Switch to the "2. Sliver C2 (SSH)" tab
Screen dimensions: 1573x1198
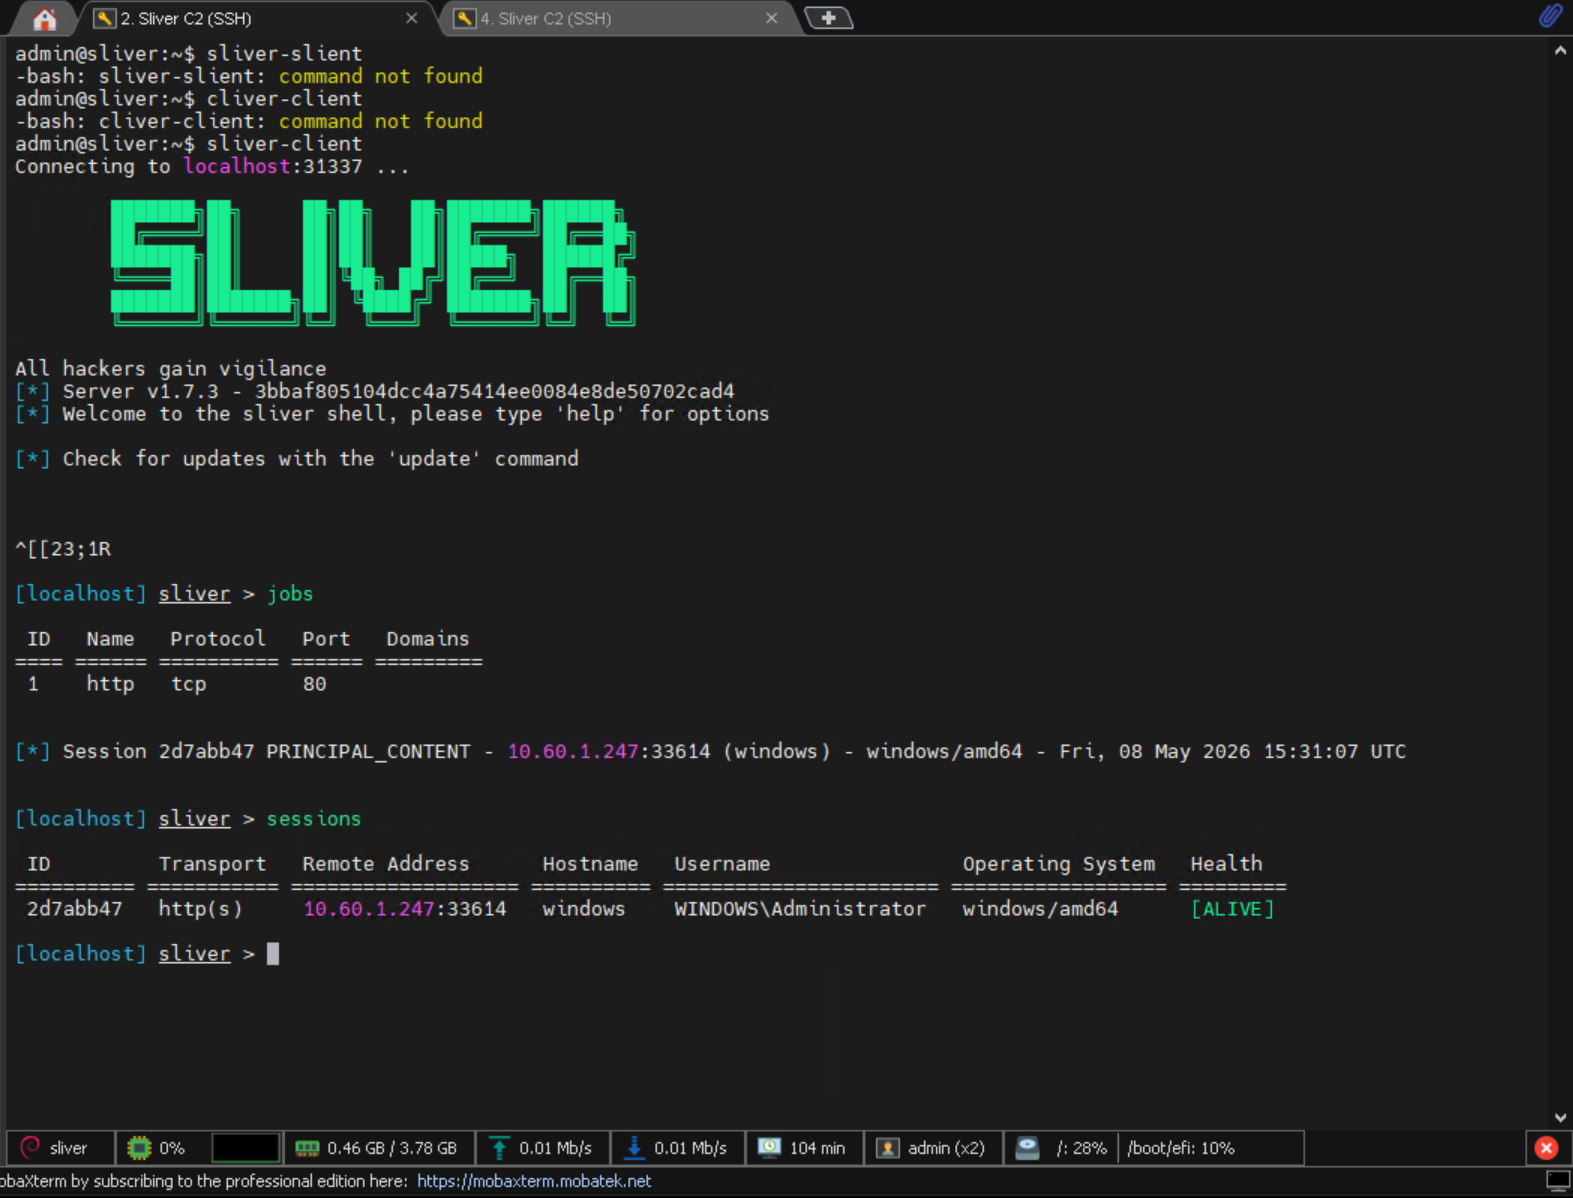185,18
